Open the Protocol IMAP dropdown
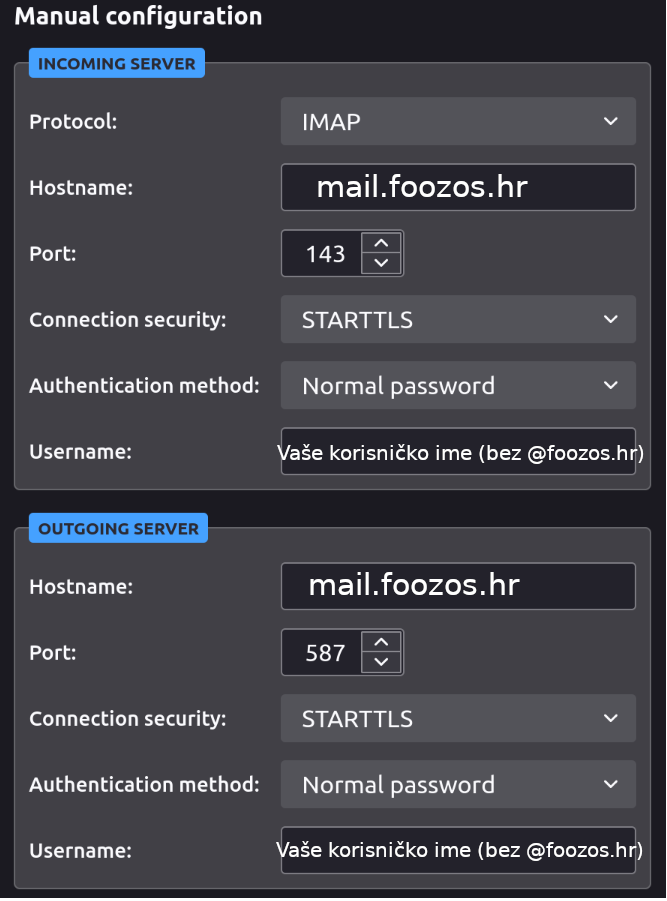Screen dimensions: 667x901 458,121
